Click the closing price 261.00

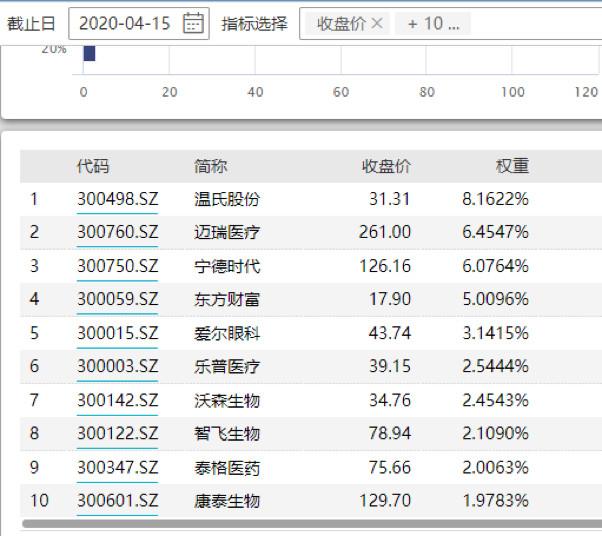pos(385,232)
